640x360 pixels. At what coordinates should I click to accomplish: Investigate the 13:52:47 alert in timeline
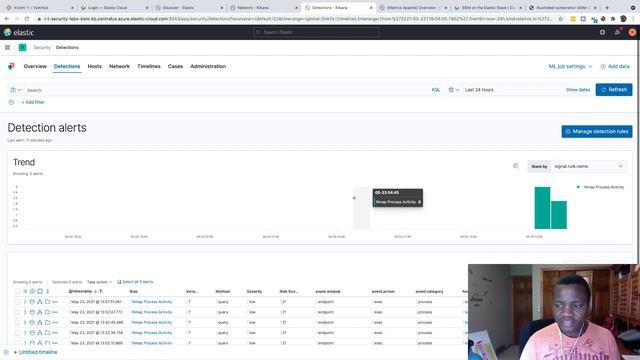coord(32,312)
